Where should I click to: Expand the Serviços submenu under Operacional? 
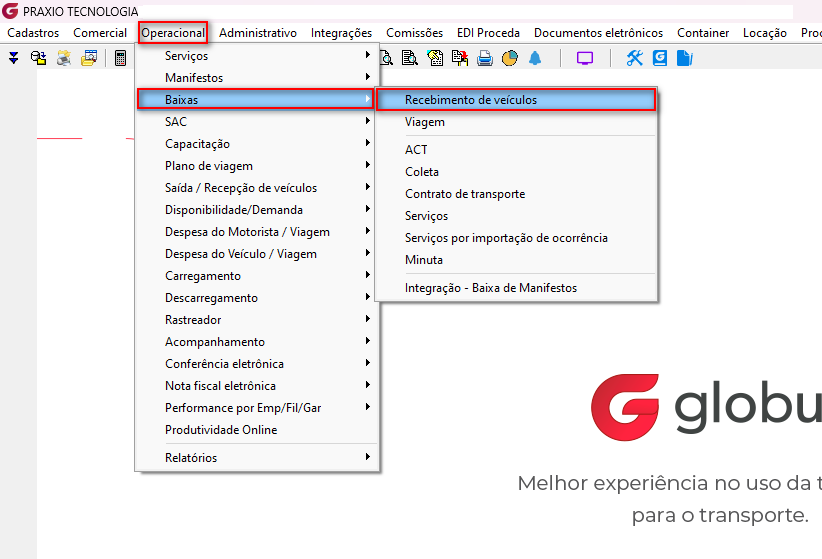[x=257, y=56]
